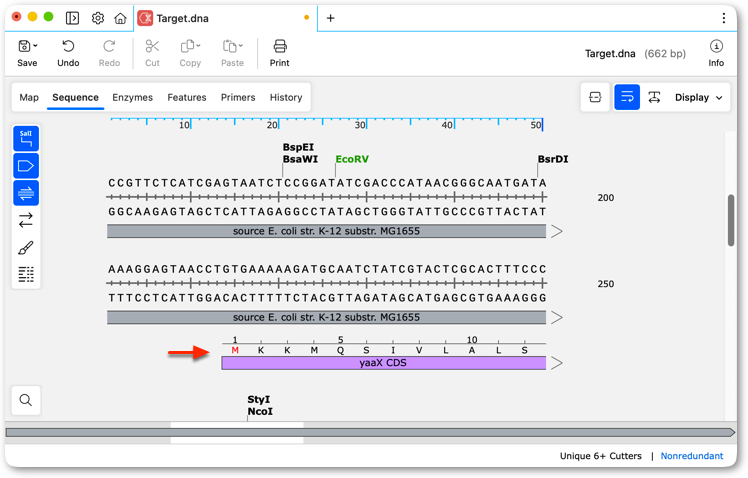Click the greyed-out Redo button
The width and height of the screenshot is (748, 478).
coord(109,53)
